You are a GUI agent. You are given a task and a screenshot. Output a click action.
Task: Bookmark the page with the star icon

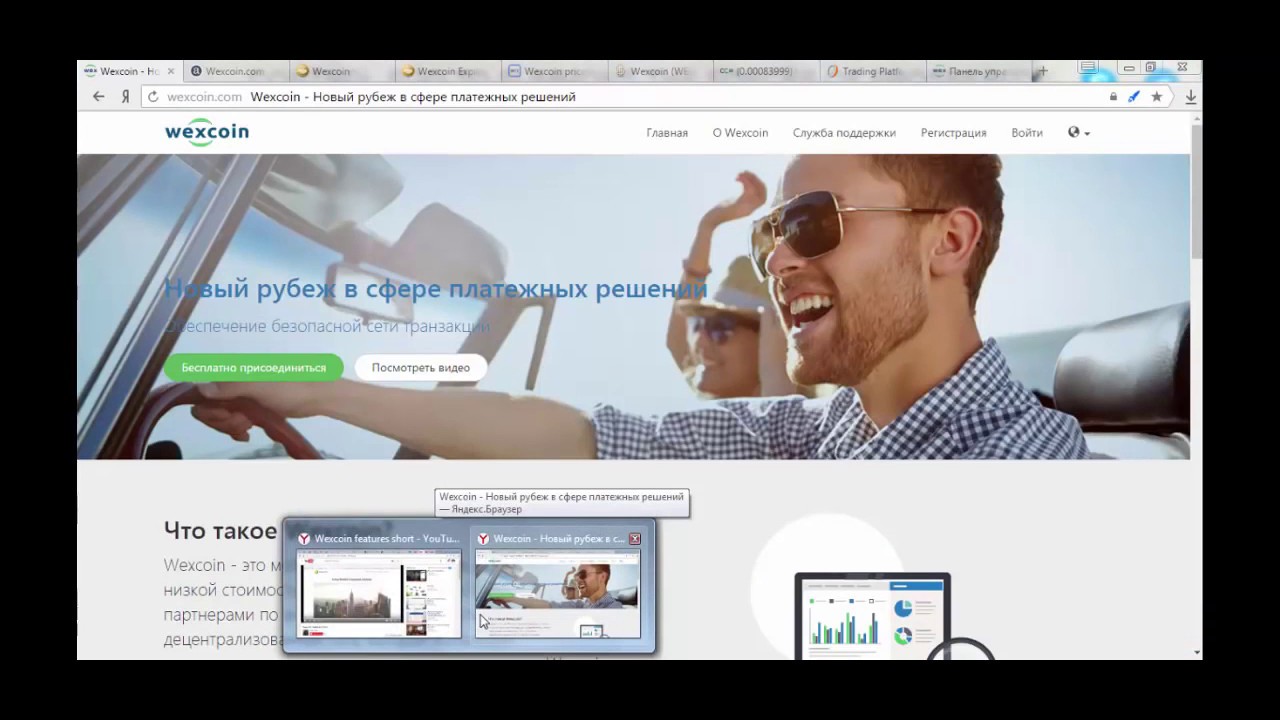(x=1157, y=97)
